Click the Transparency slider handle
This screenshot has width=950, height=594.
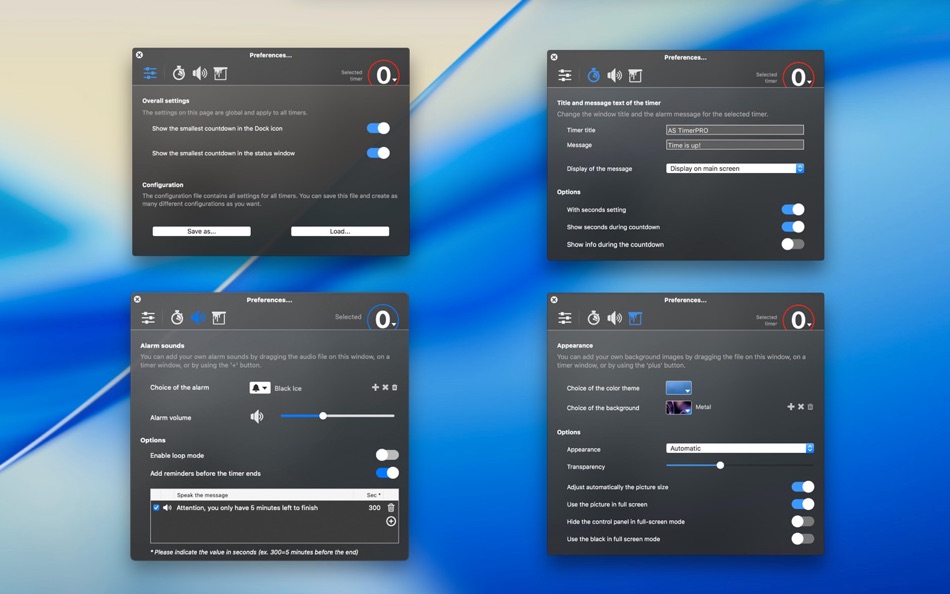720,466
